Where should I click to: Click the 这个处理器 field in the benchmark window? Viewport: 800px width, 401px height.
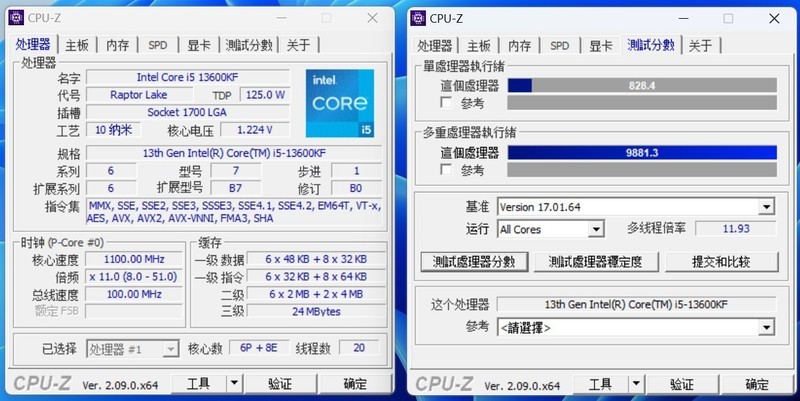pos(636,305)
